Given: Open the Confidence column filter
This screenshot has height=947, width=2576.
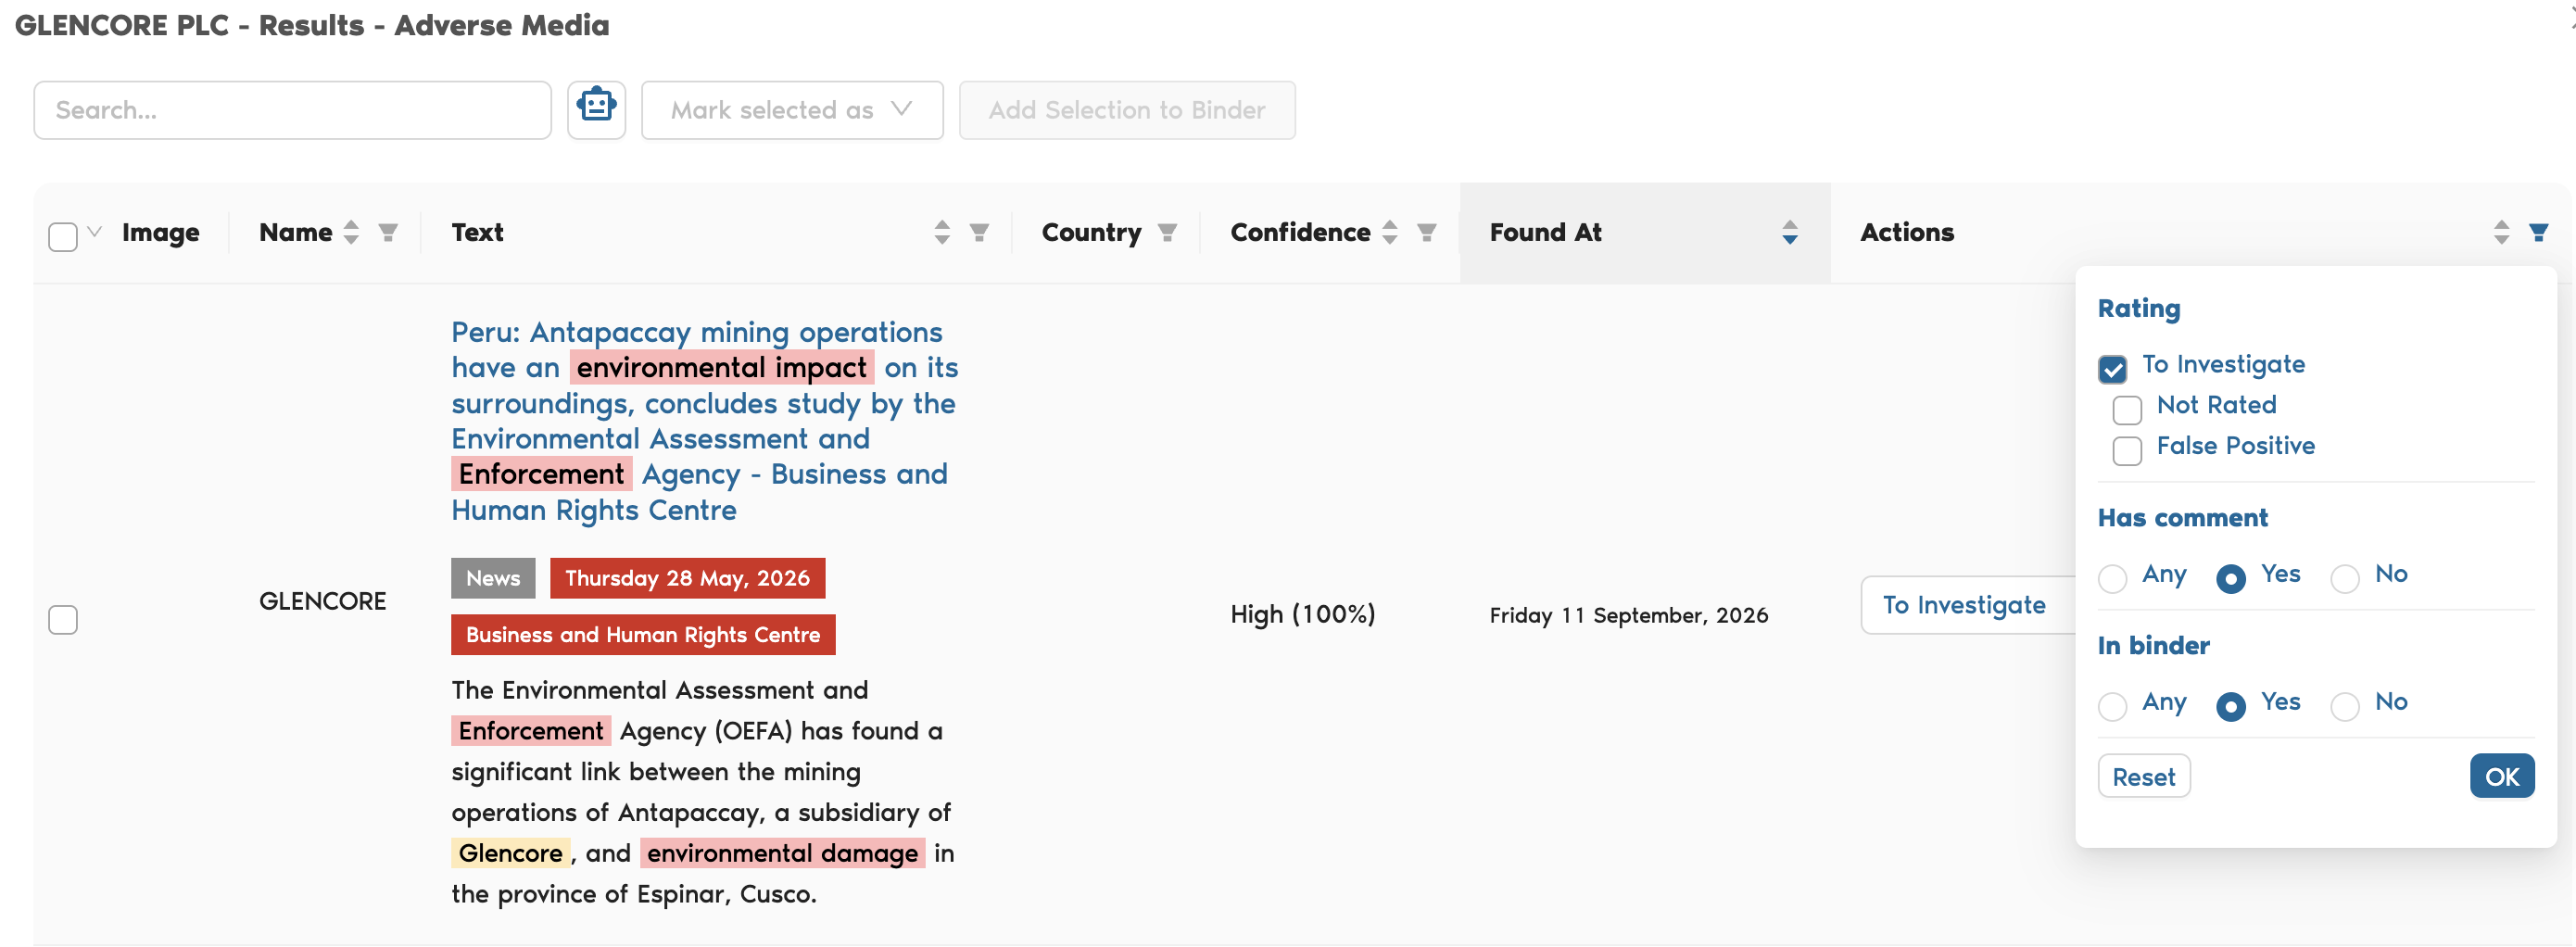Looking at the screenshot, I should (x=1427, y=232).
